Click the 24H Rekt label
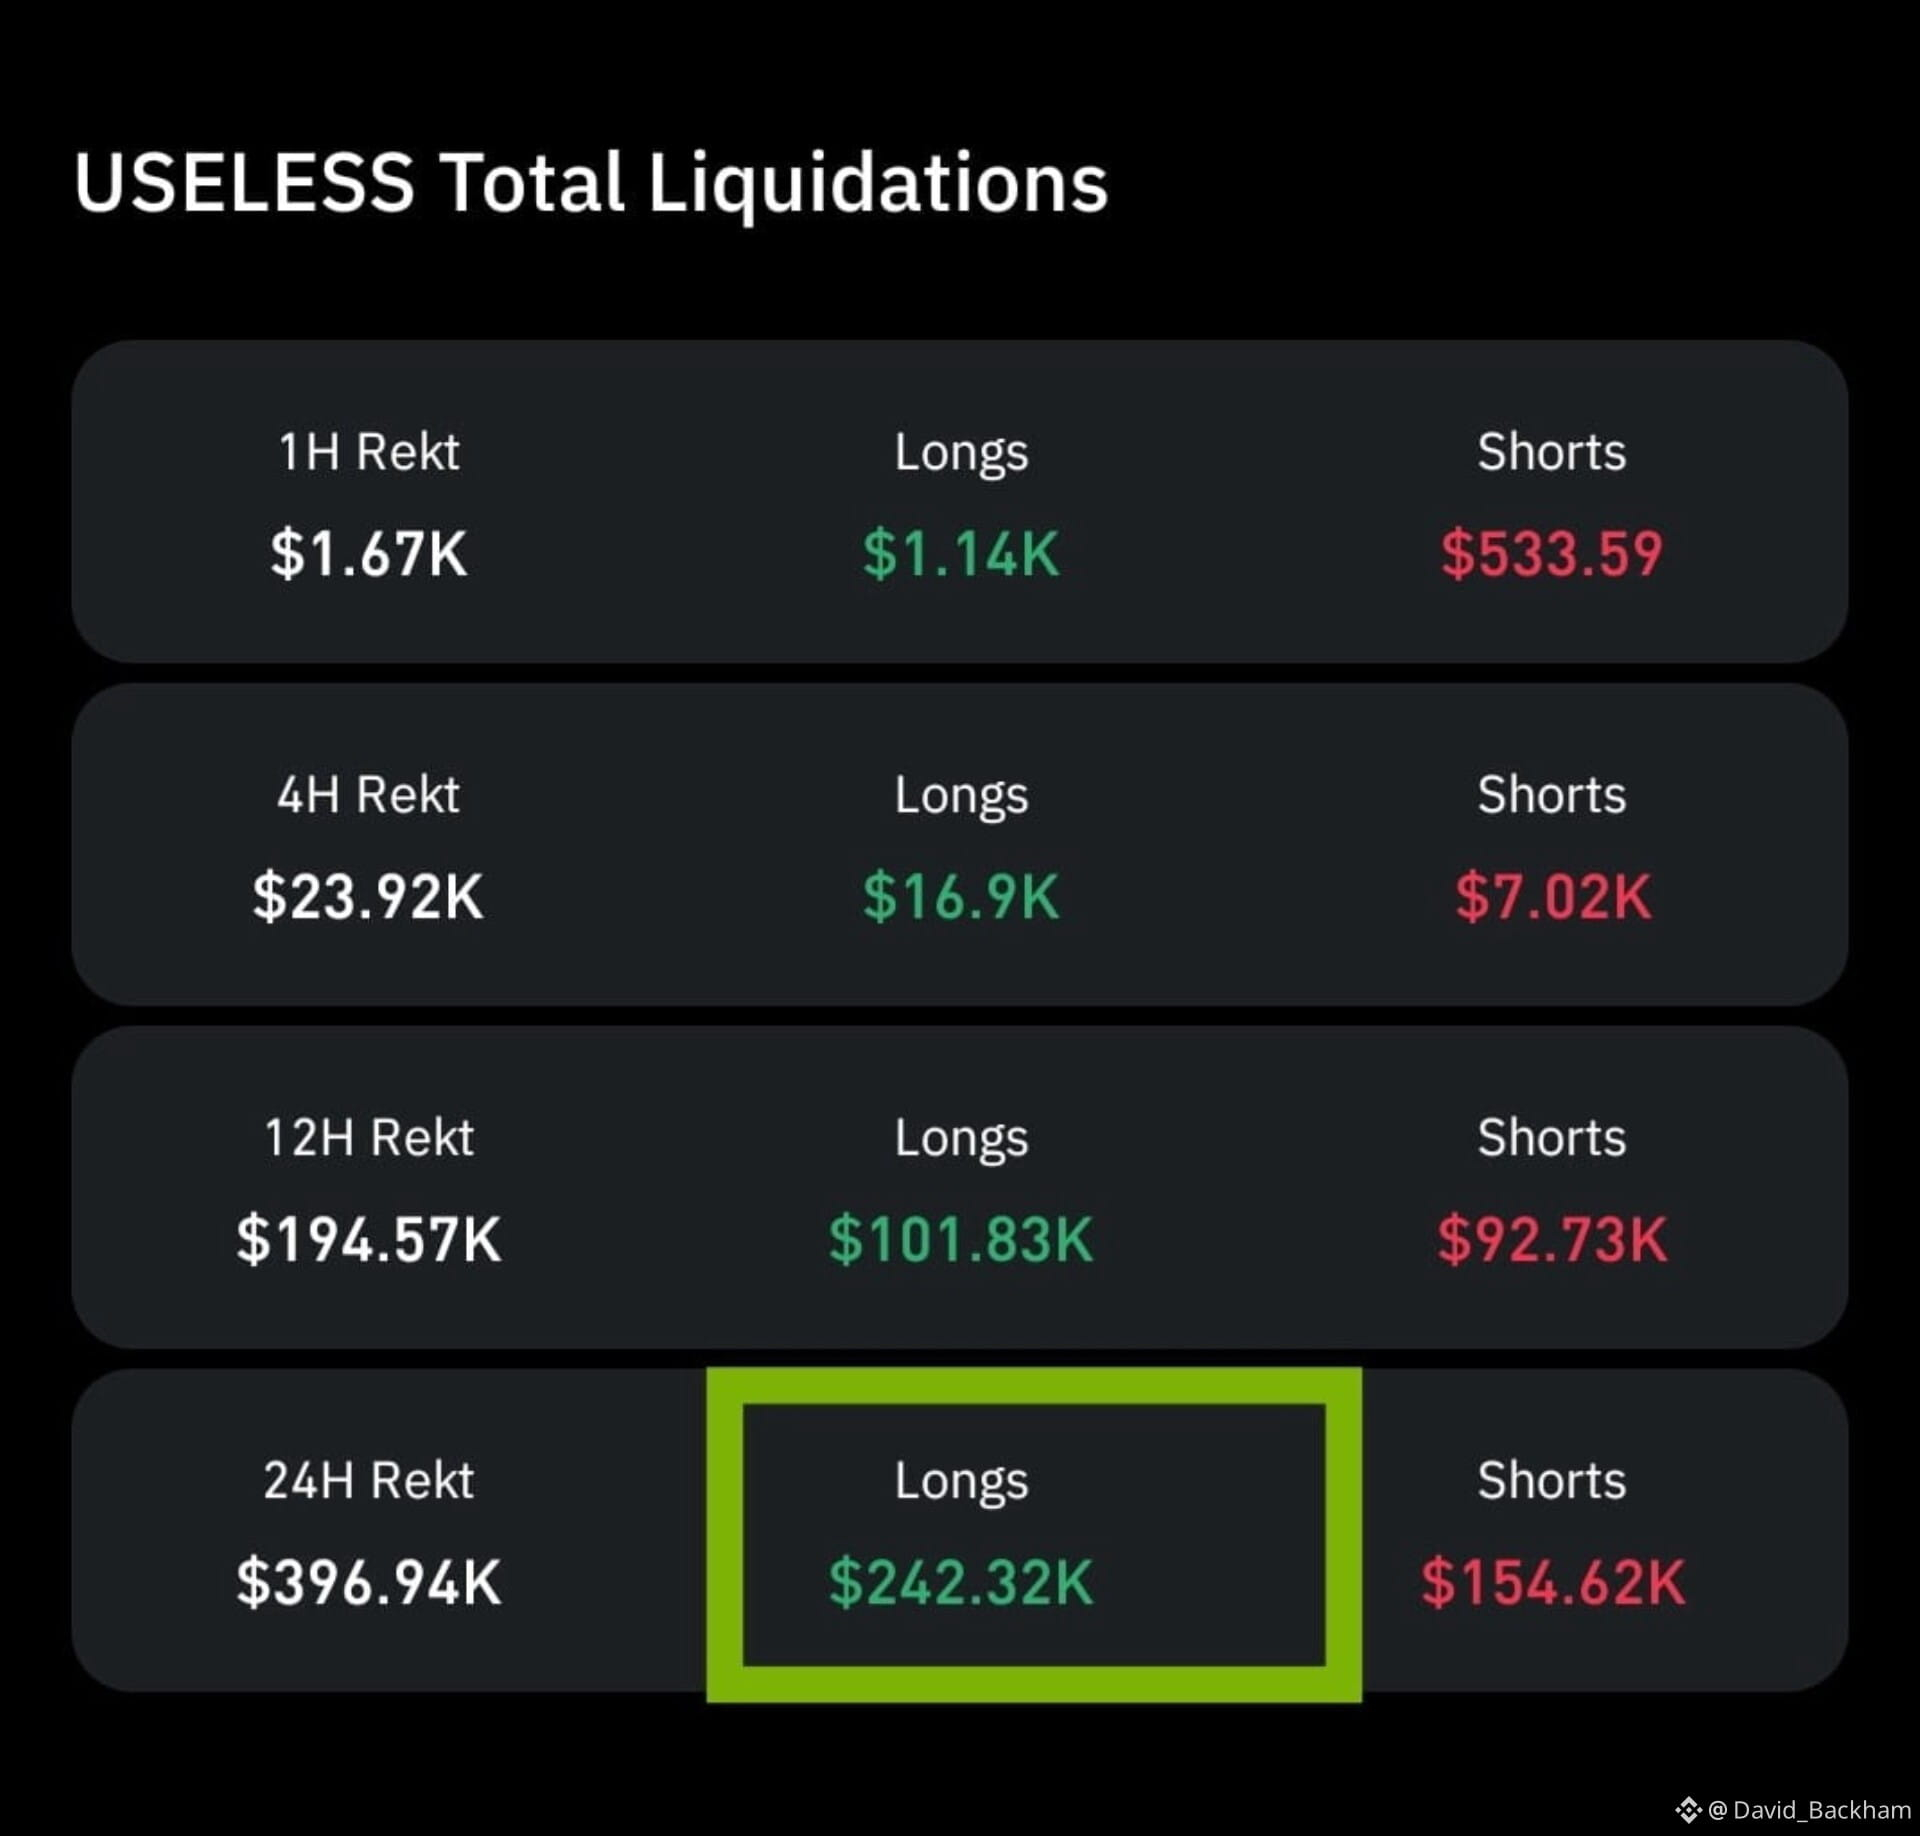This screenshot has width=1920, height=1836. (369, 1480)
